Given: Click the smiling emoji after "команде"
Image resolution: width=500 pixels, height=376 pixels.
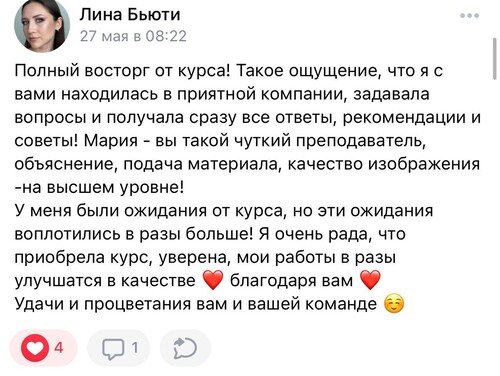Looking at the screenshot, I should pos(394,304).
